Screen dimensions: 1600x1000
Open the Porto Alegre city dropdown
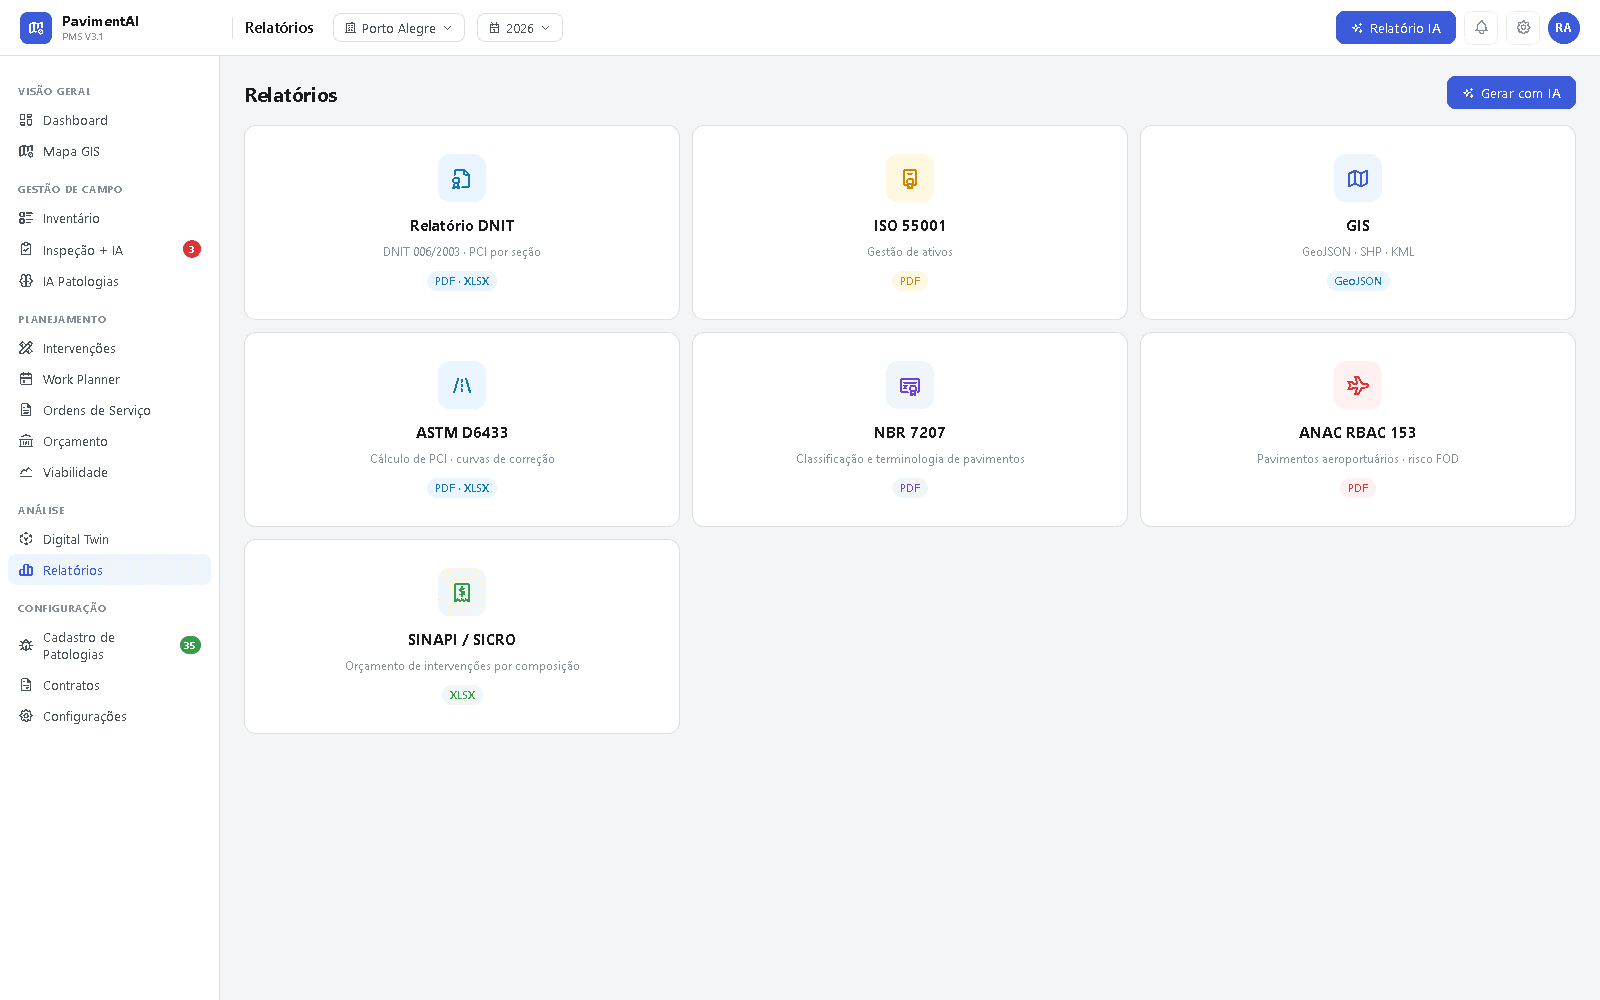coord(399,28)
